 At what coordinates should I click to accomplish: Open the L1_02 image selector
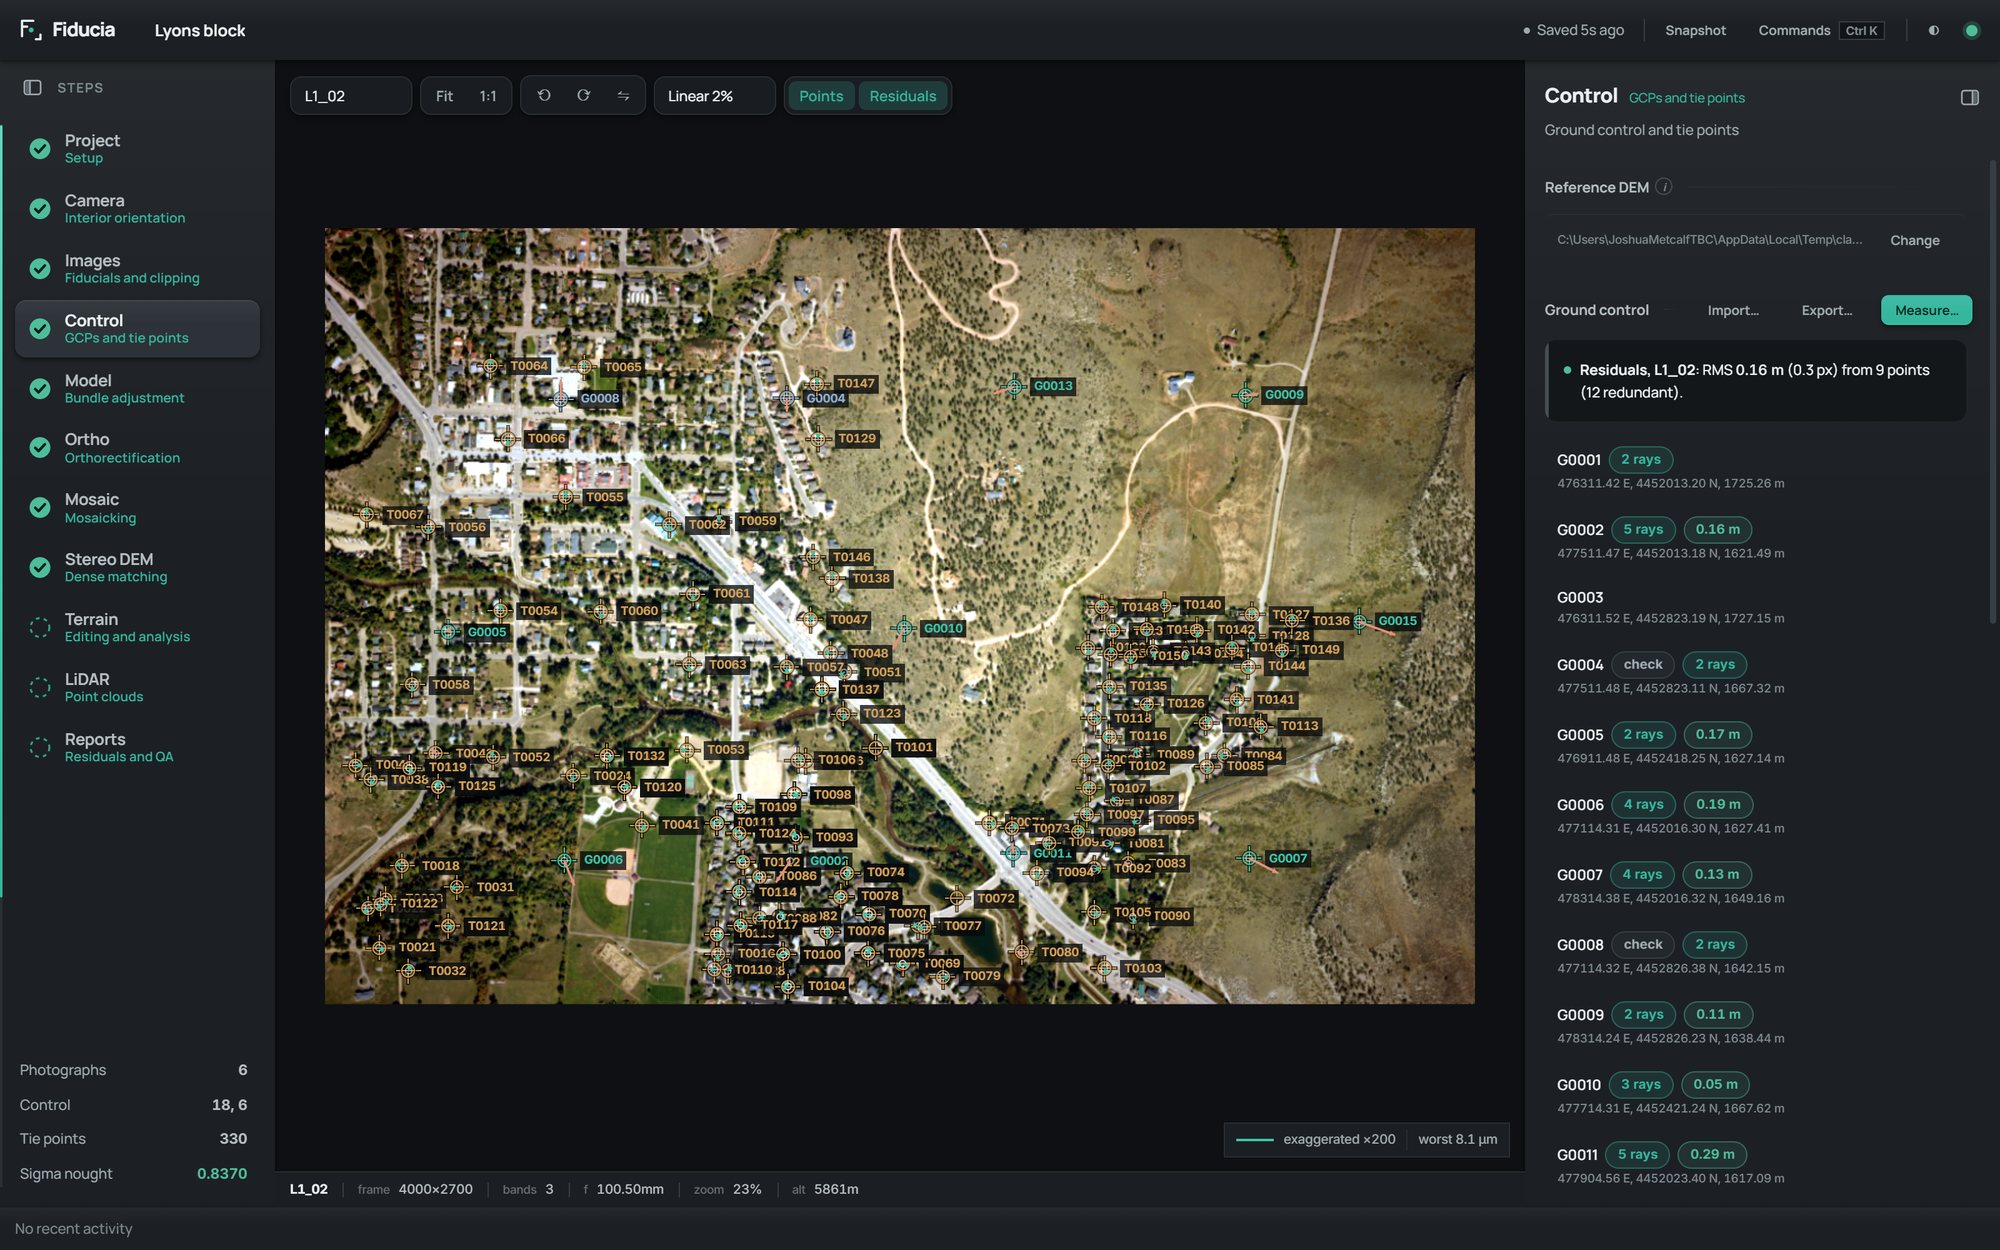[x=351, y=96]
